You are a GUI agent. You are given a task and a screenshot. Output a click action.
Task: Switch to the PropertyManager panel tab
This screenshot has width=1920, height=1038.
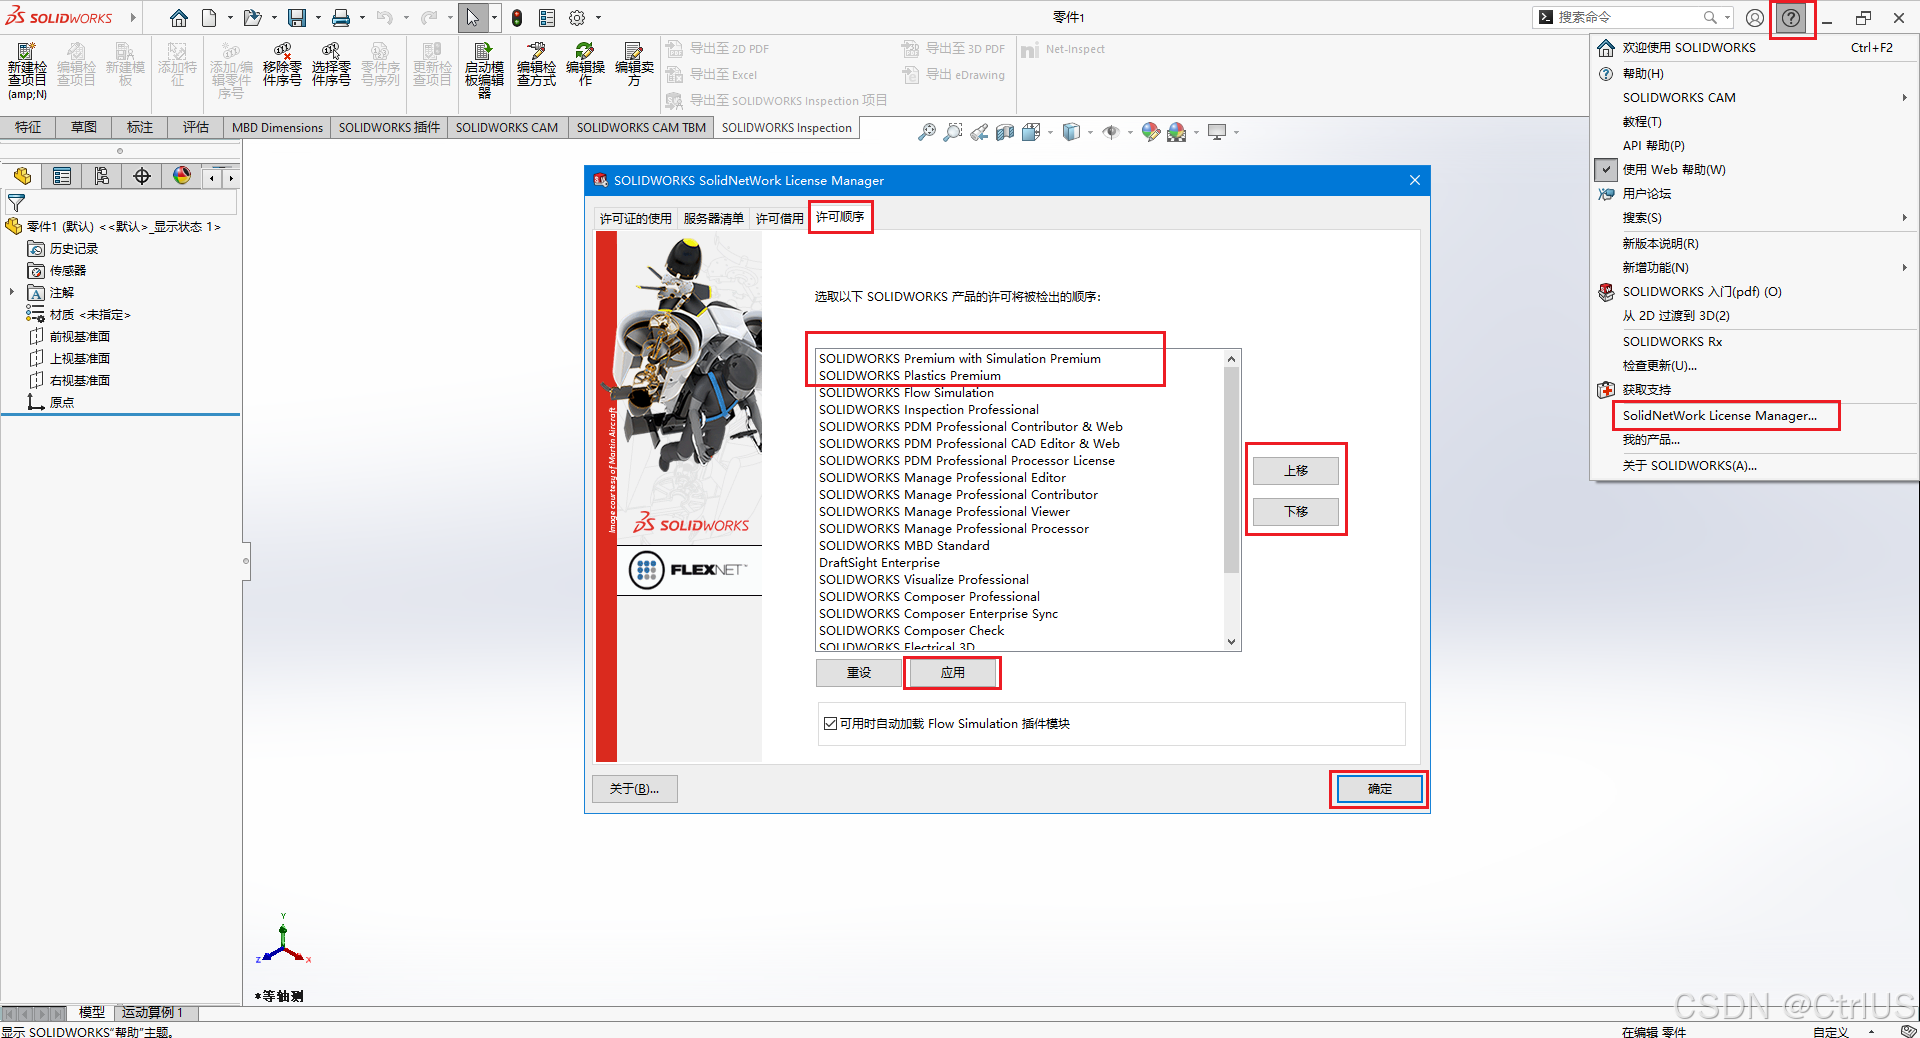[62, 177]
